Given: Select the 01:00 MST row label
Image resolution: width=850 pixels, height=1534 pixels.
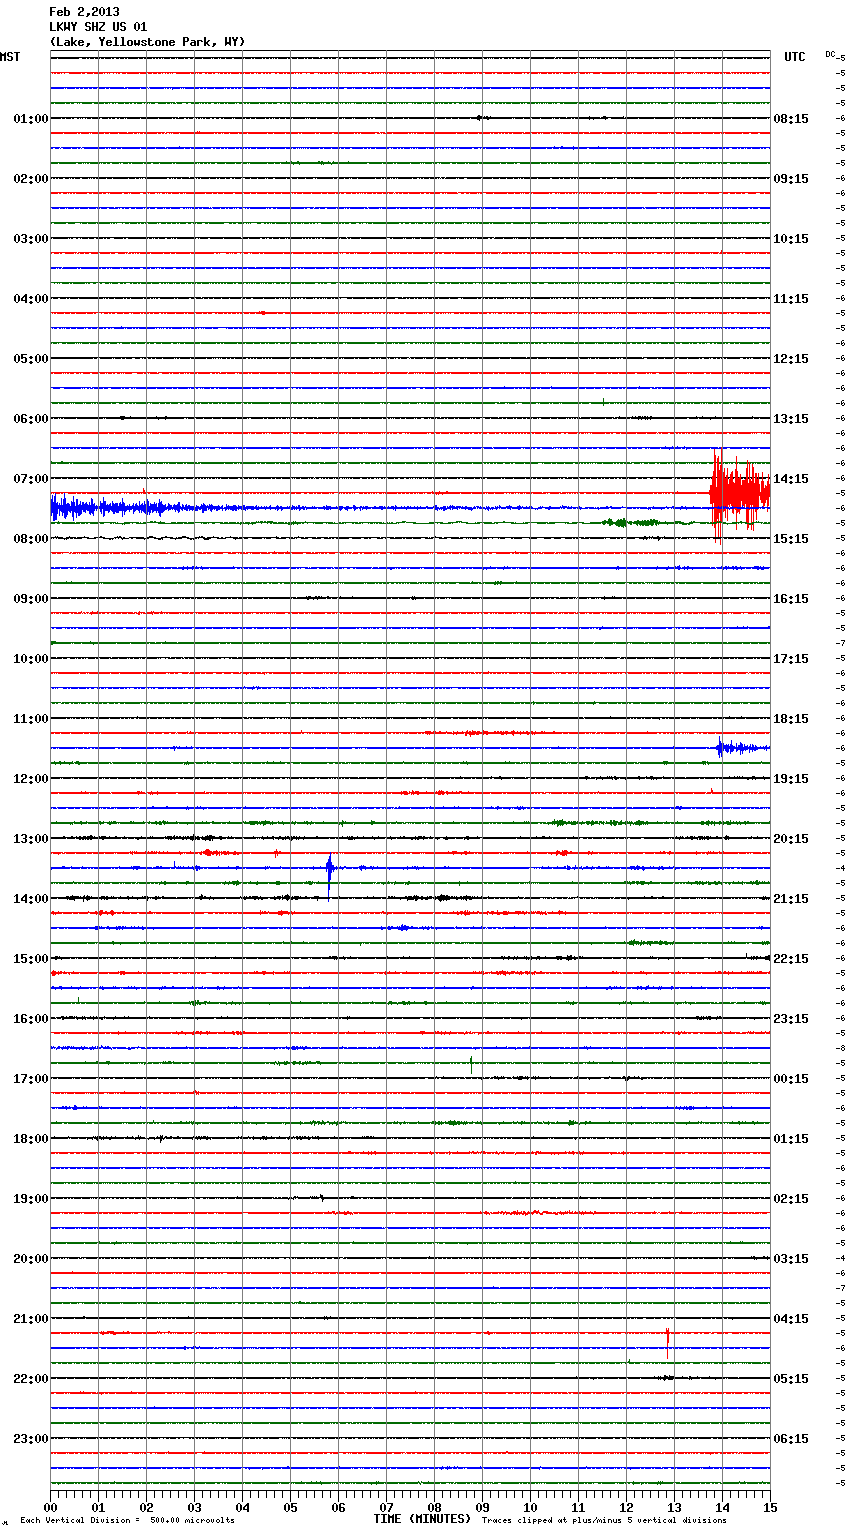Looking at the screenshot, I should [31, 119].
